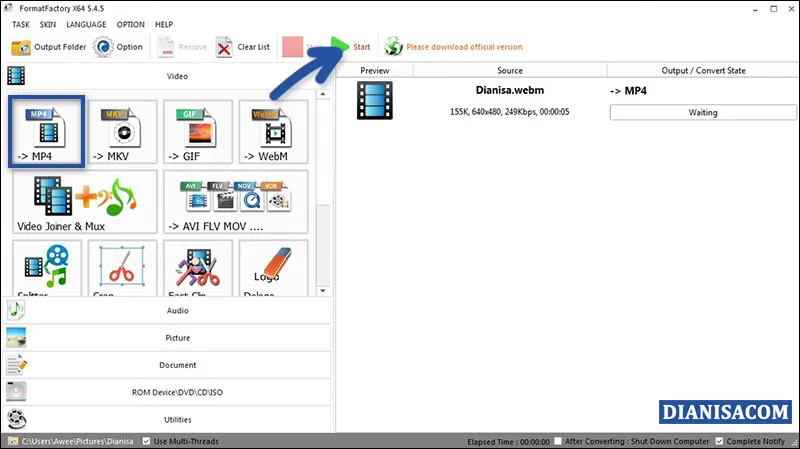Open the HELP menu
This screenshot has height=449, width=800.
tap(164, 24)
